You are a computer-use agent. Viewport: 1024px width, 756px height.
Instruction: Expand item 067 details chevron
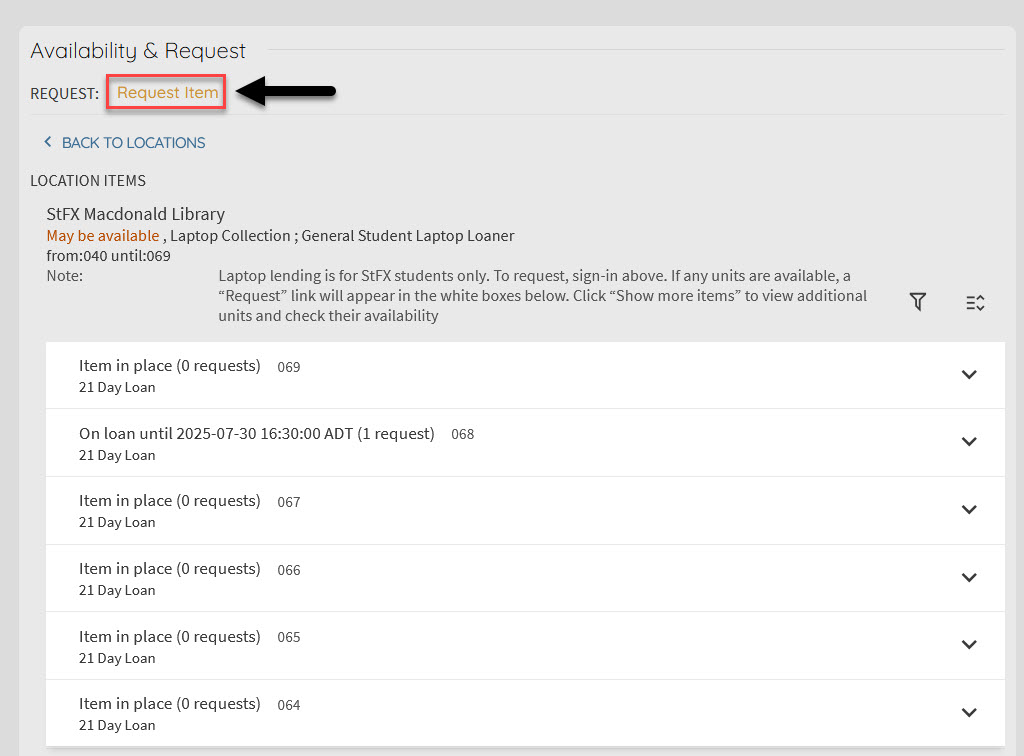[968, 510]
